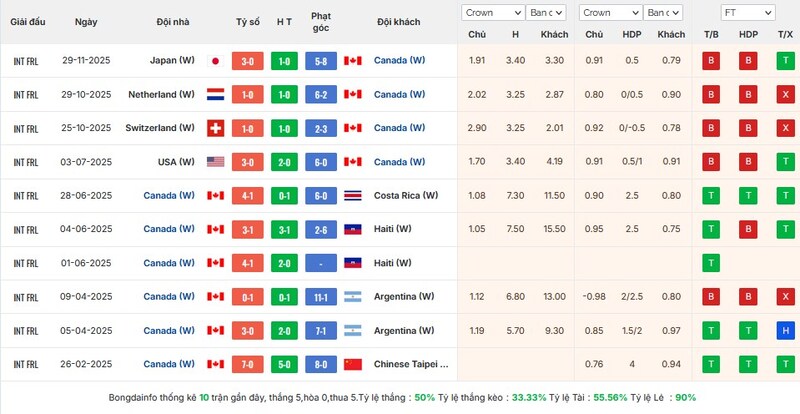Image resolution: width=800 pixels, height=414 pixels.
Task: Click the Chinese Taipei flag icon
Action: point(352,364)
